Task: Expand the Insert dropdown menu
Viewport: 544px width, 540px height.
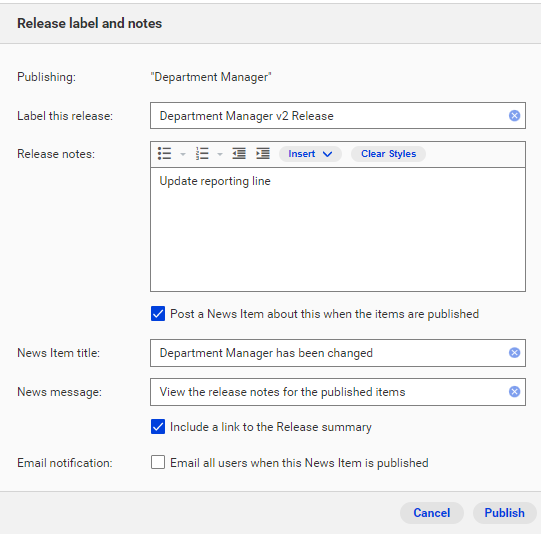Action: click(x=310, y=154)
